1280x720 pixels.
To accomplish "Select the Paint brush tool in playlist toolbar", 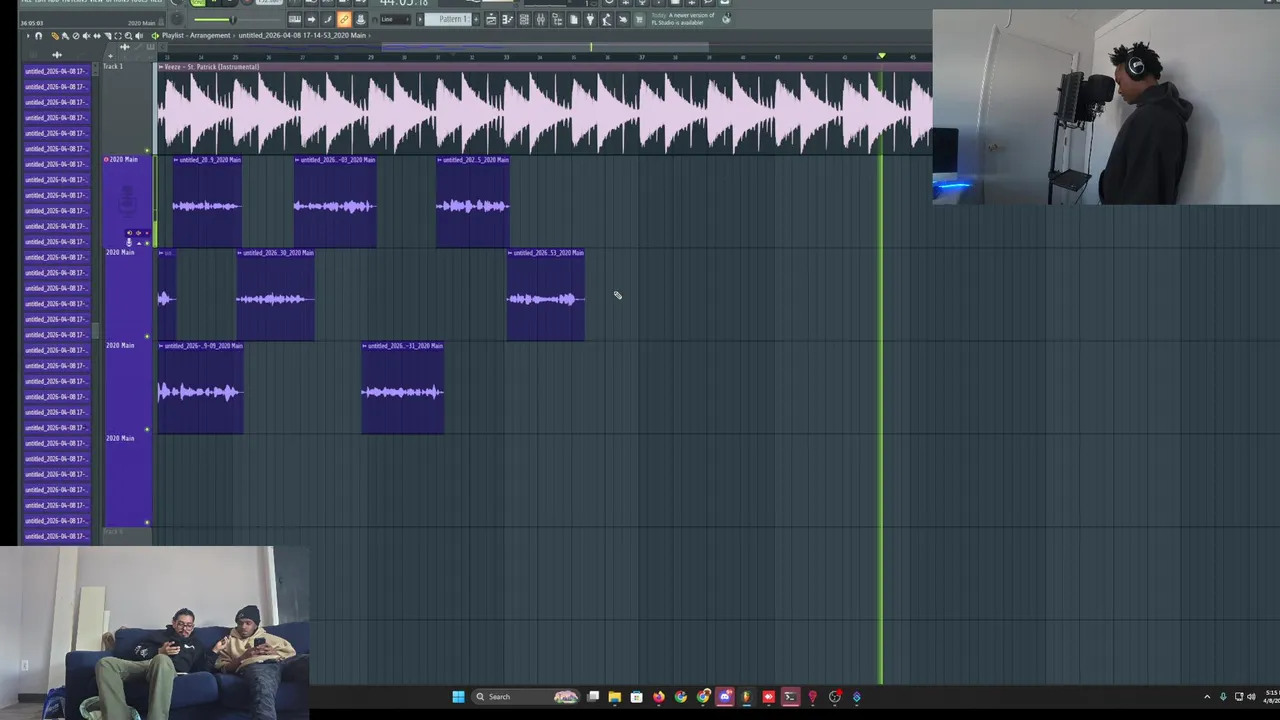I will pos(65,36).
